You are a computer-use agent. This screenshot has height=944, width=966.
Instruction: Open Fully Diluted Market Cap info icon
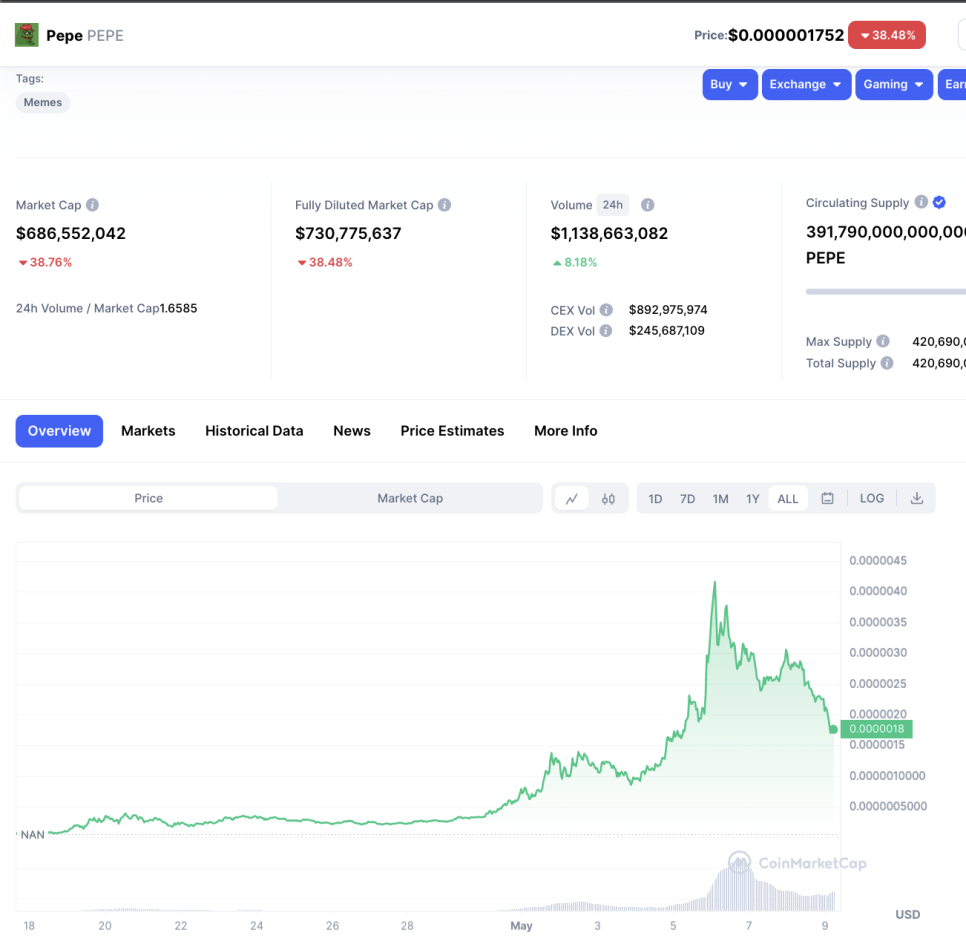click(444, 205)
